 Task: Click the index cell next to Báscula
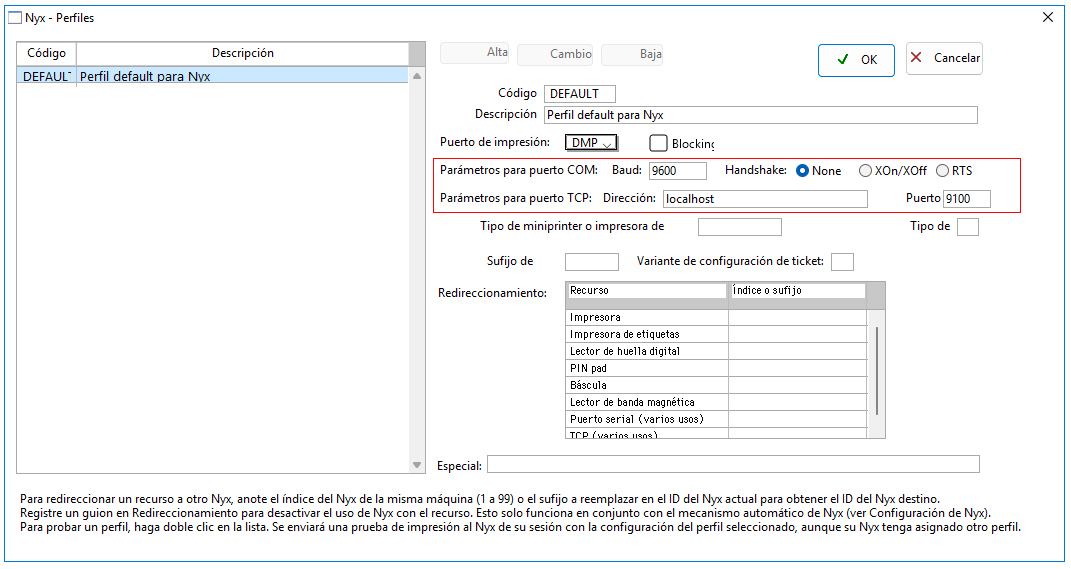[x=798, y=386]
